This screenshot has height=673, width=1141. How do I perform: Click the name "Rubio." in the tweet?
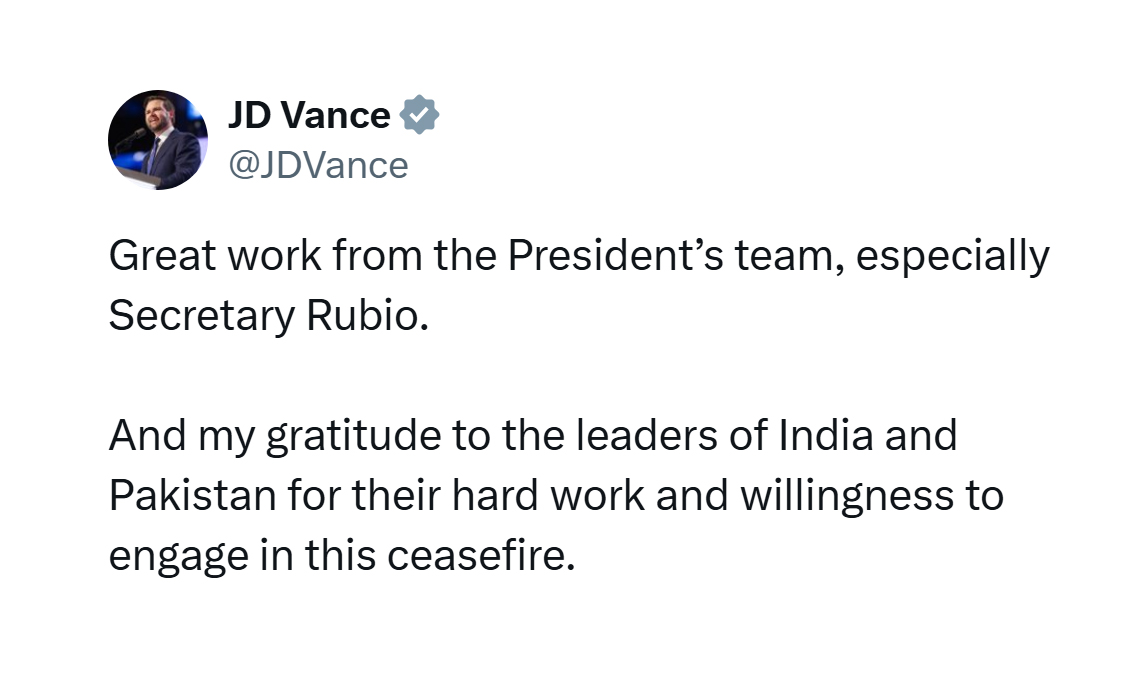pyautogui.click(x=367, y=315)
